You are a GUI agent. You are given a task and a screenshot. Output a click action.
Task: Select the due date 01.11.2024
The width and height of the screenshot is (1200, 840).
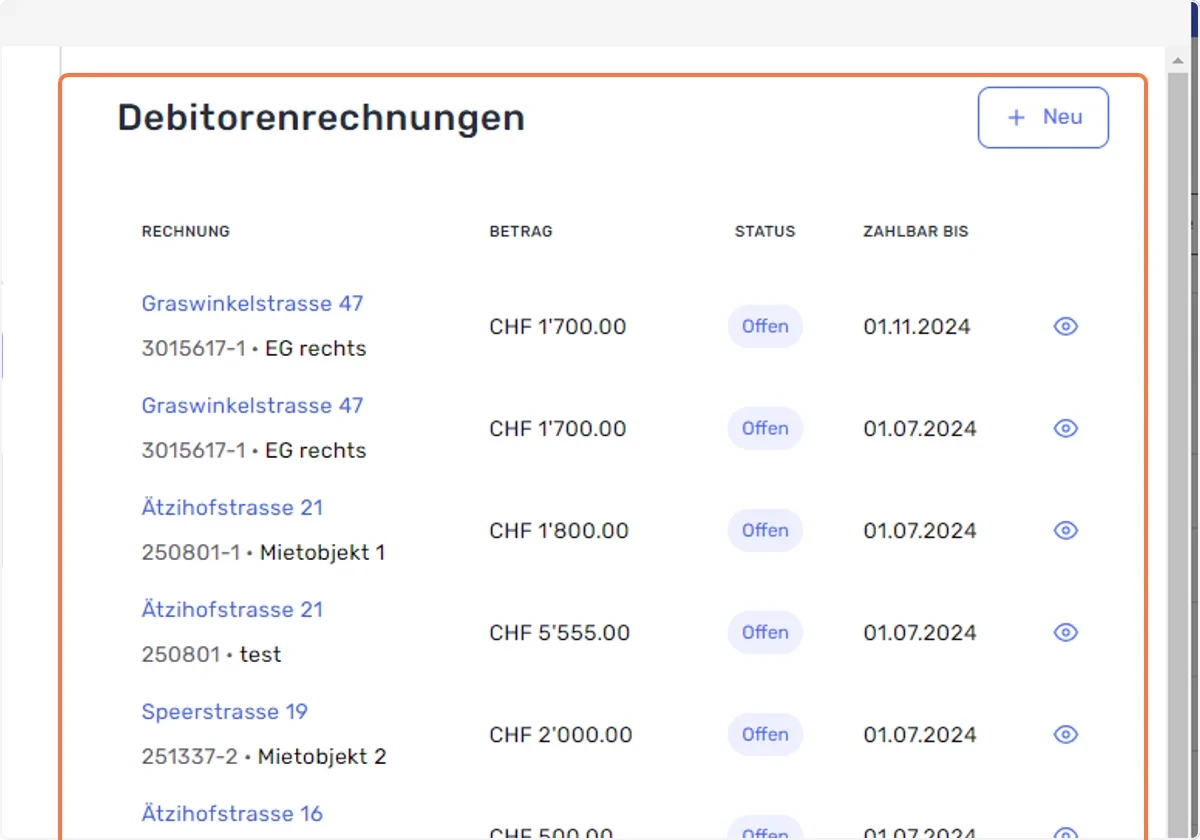click(917, 327)
